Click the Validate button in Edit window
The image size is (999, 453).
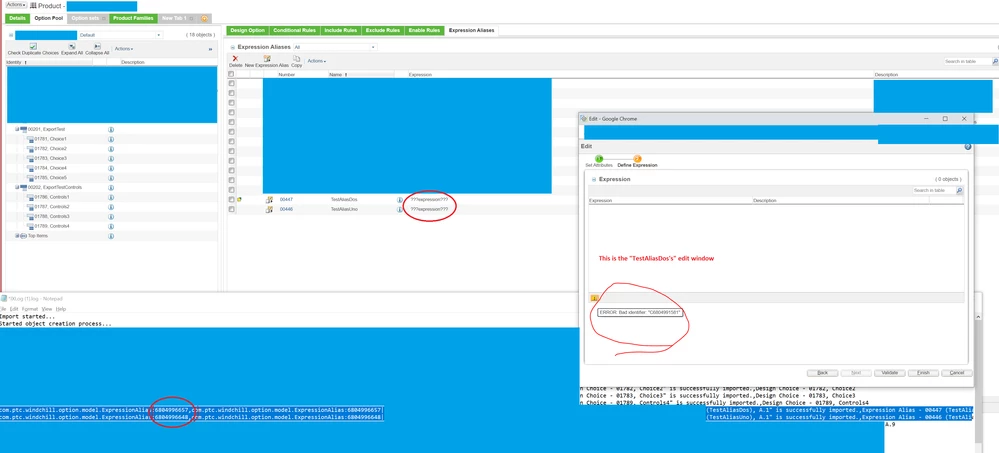pos(890,373)
